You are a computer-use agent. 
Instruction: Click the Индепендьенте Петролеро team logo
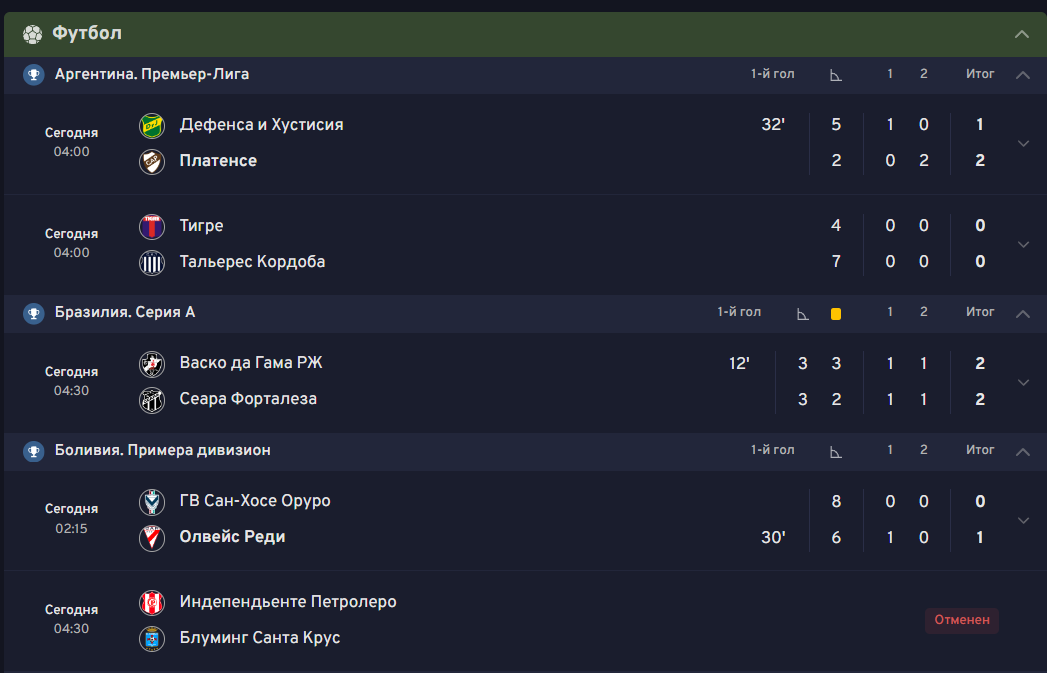coord(152,603)
